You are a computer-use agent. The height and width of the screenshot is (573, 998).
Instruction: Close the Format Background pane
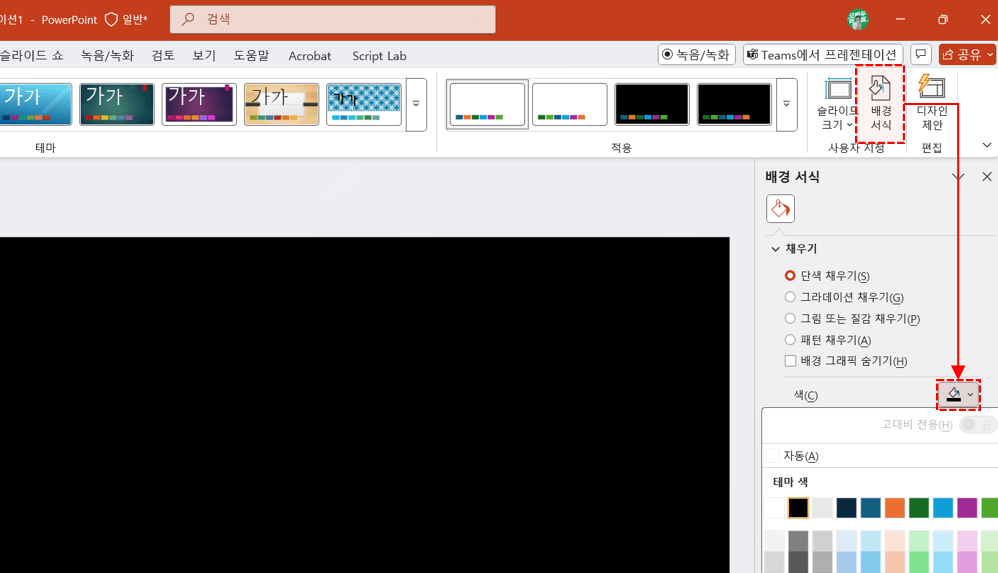click(987, 177)
